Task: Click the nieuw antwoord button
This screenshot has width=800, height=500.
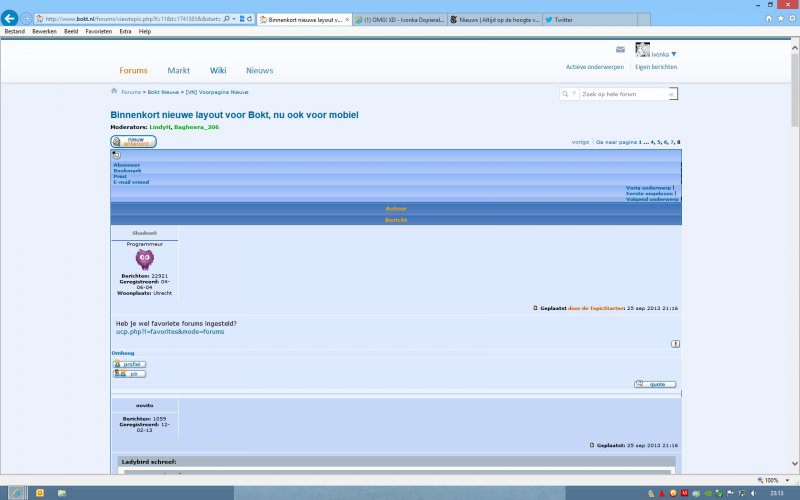Action: pos(134,141)
